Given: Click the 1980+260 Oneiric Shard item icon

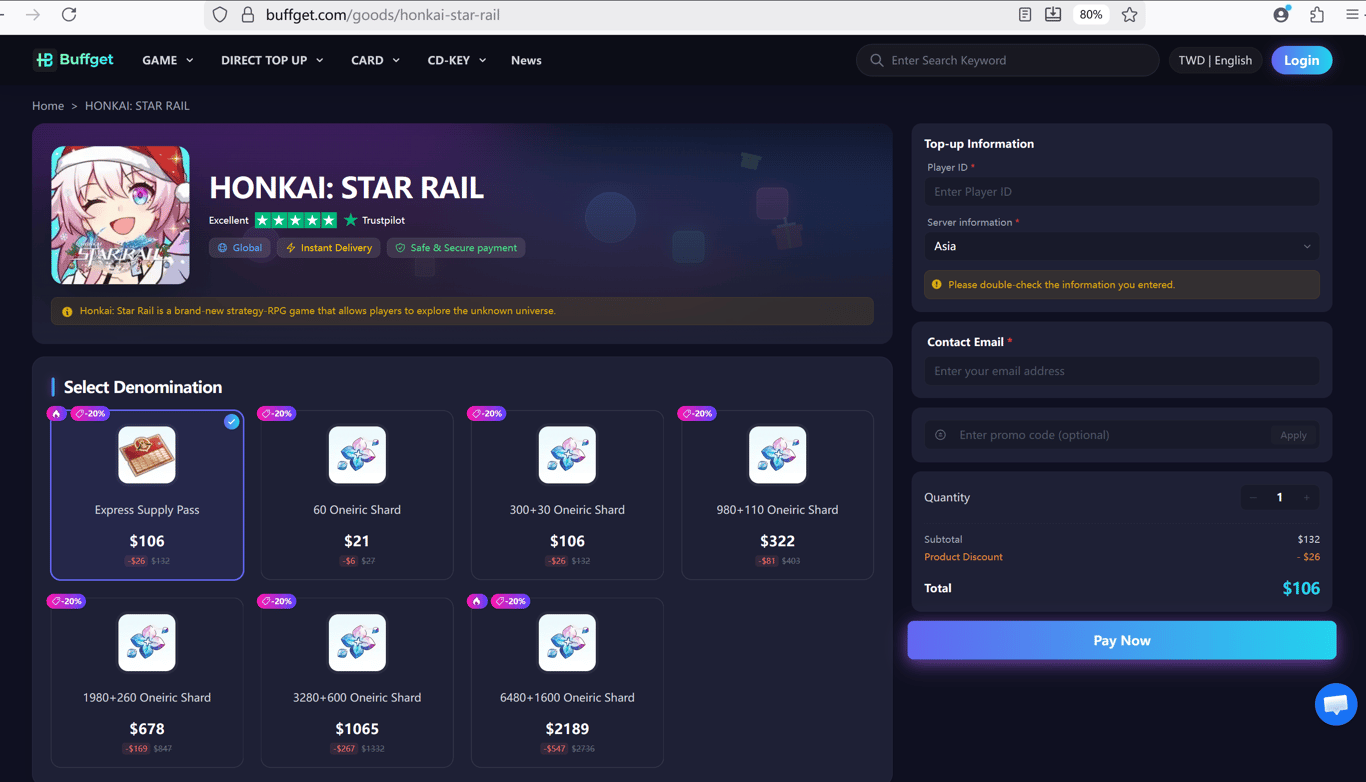Looking at the screenshot, I should (x=147, y=642).
